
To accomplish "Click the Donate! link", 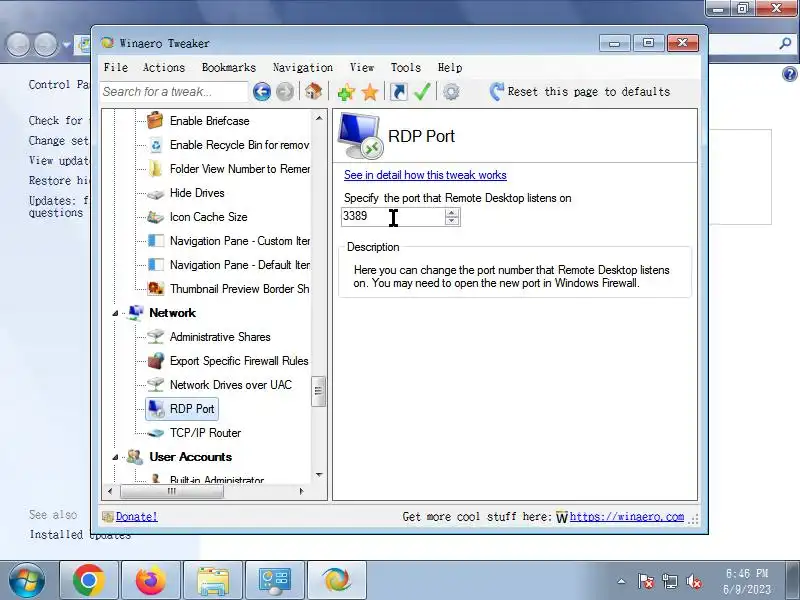I will (136, 516).
